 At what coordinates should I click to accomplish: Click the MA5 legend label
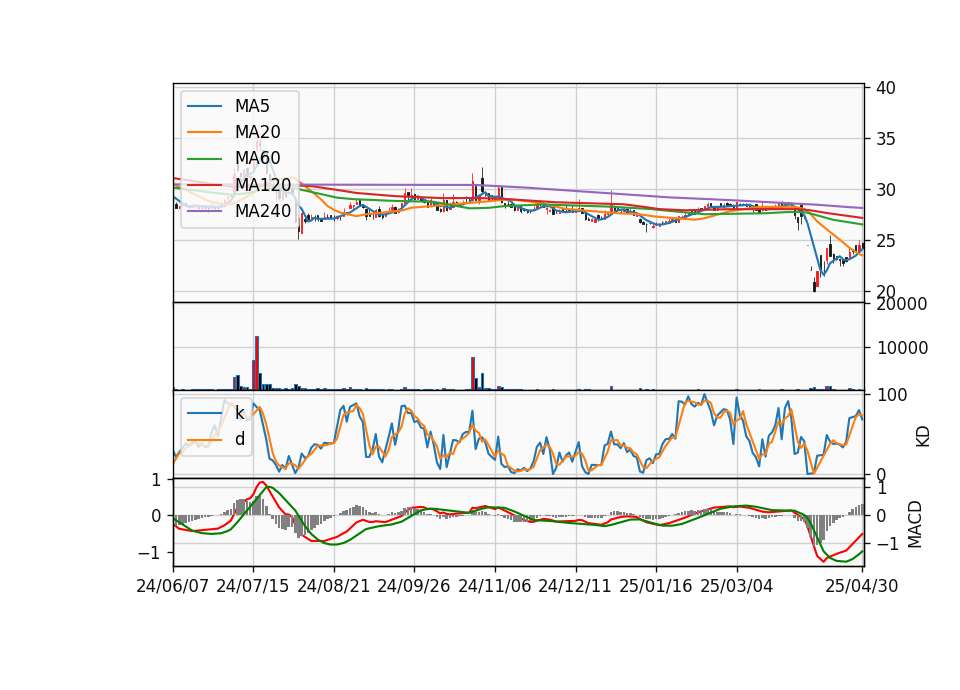point(252,106)
